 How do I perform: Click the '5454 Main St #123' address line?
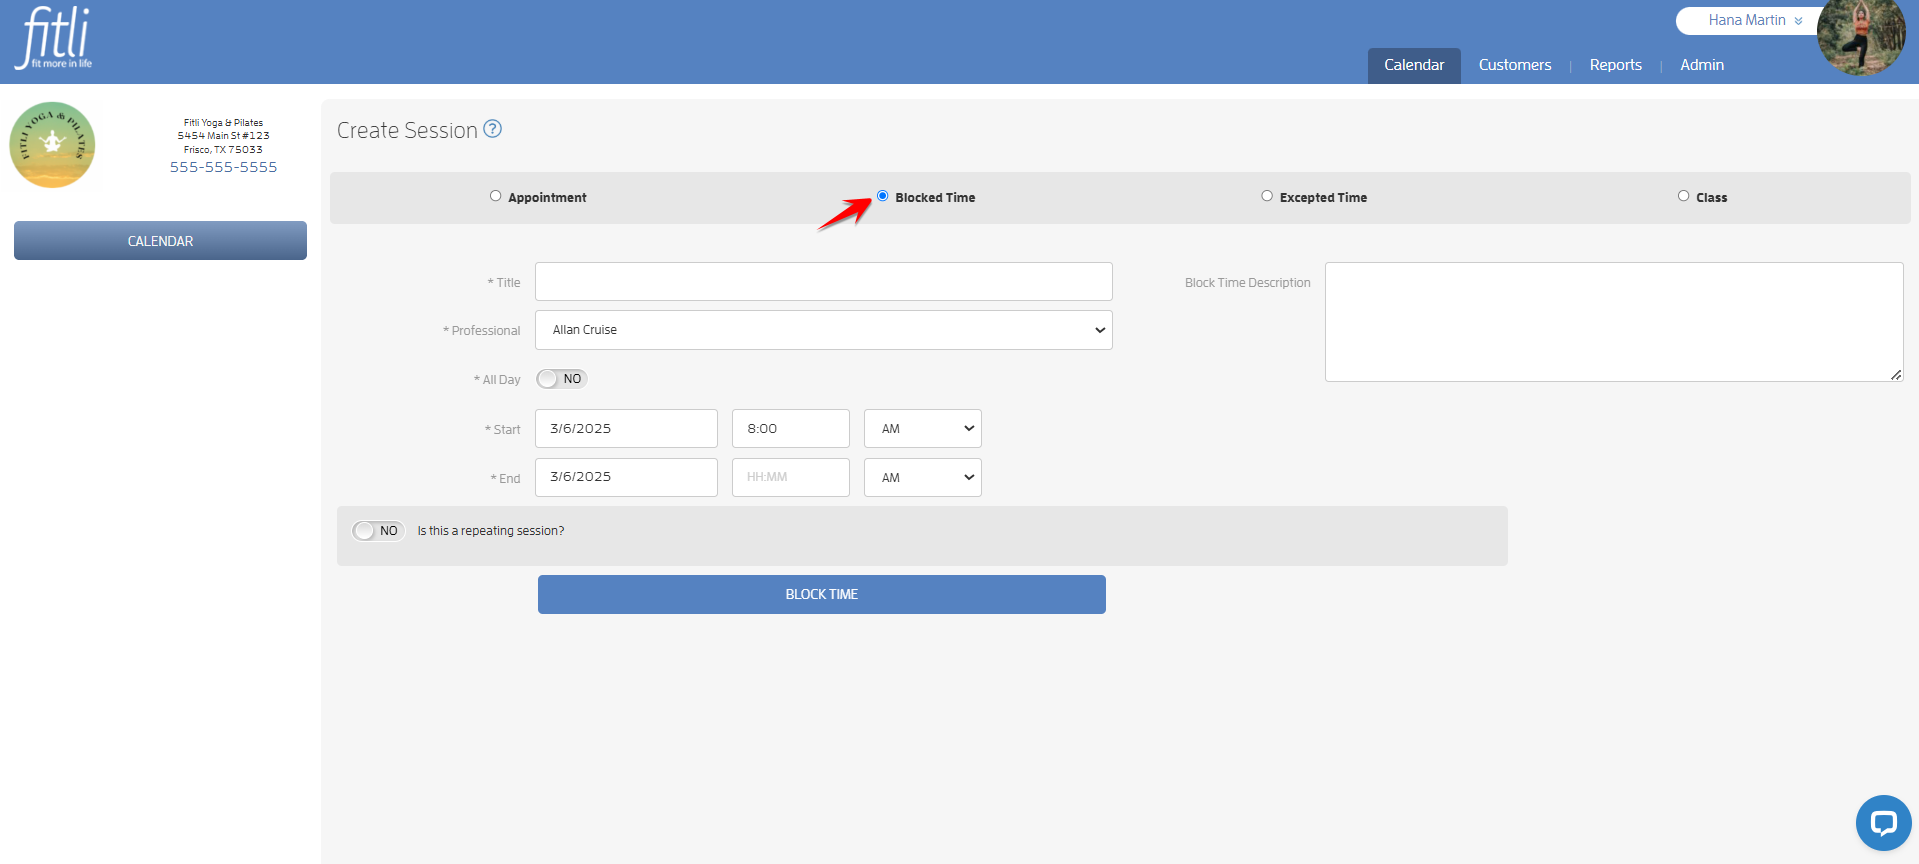tap(223, 136)
